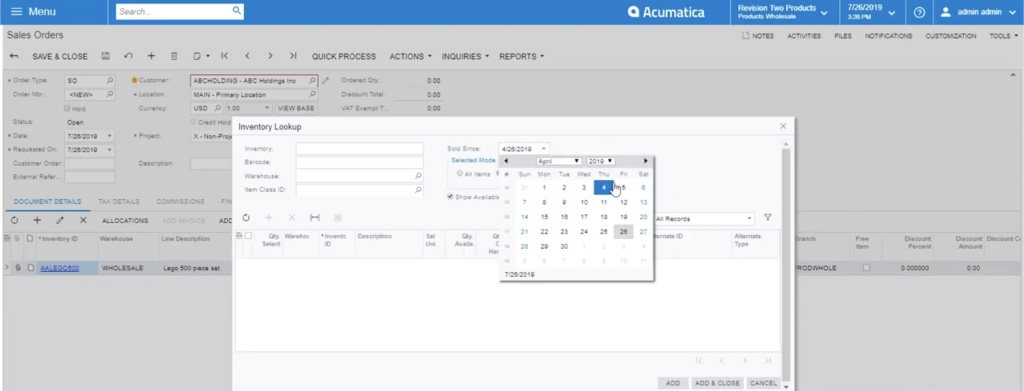Viewport: 1024px width, 391px height.
Task: Open the Reports menu
Action: [522, 56]
